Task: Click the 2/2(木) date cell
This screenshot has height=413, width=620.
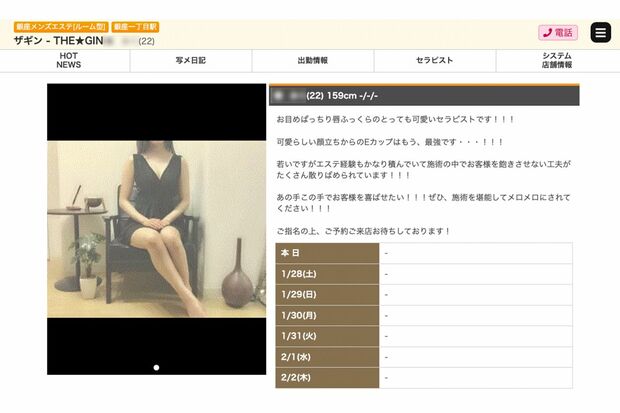Action: click(x=327, y=378)
